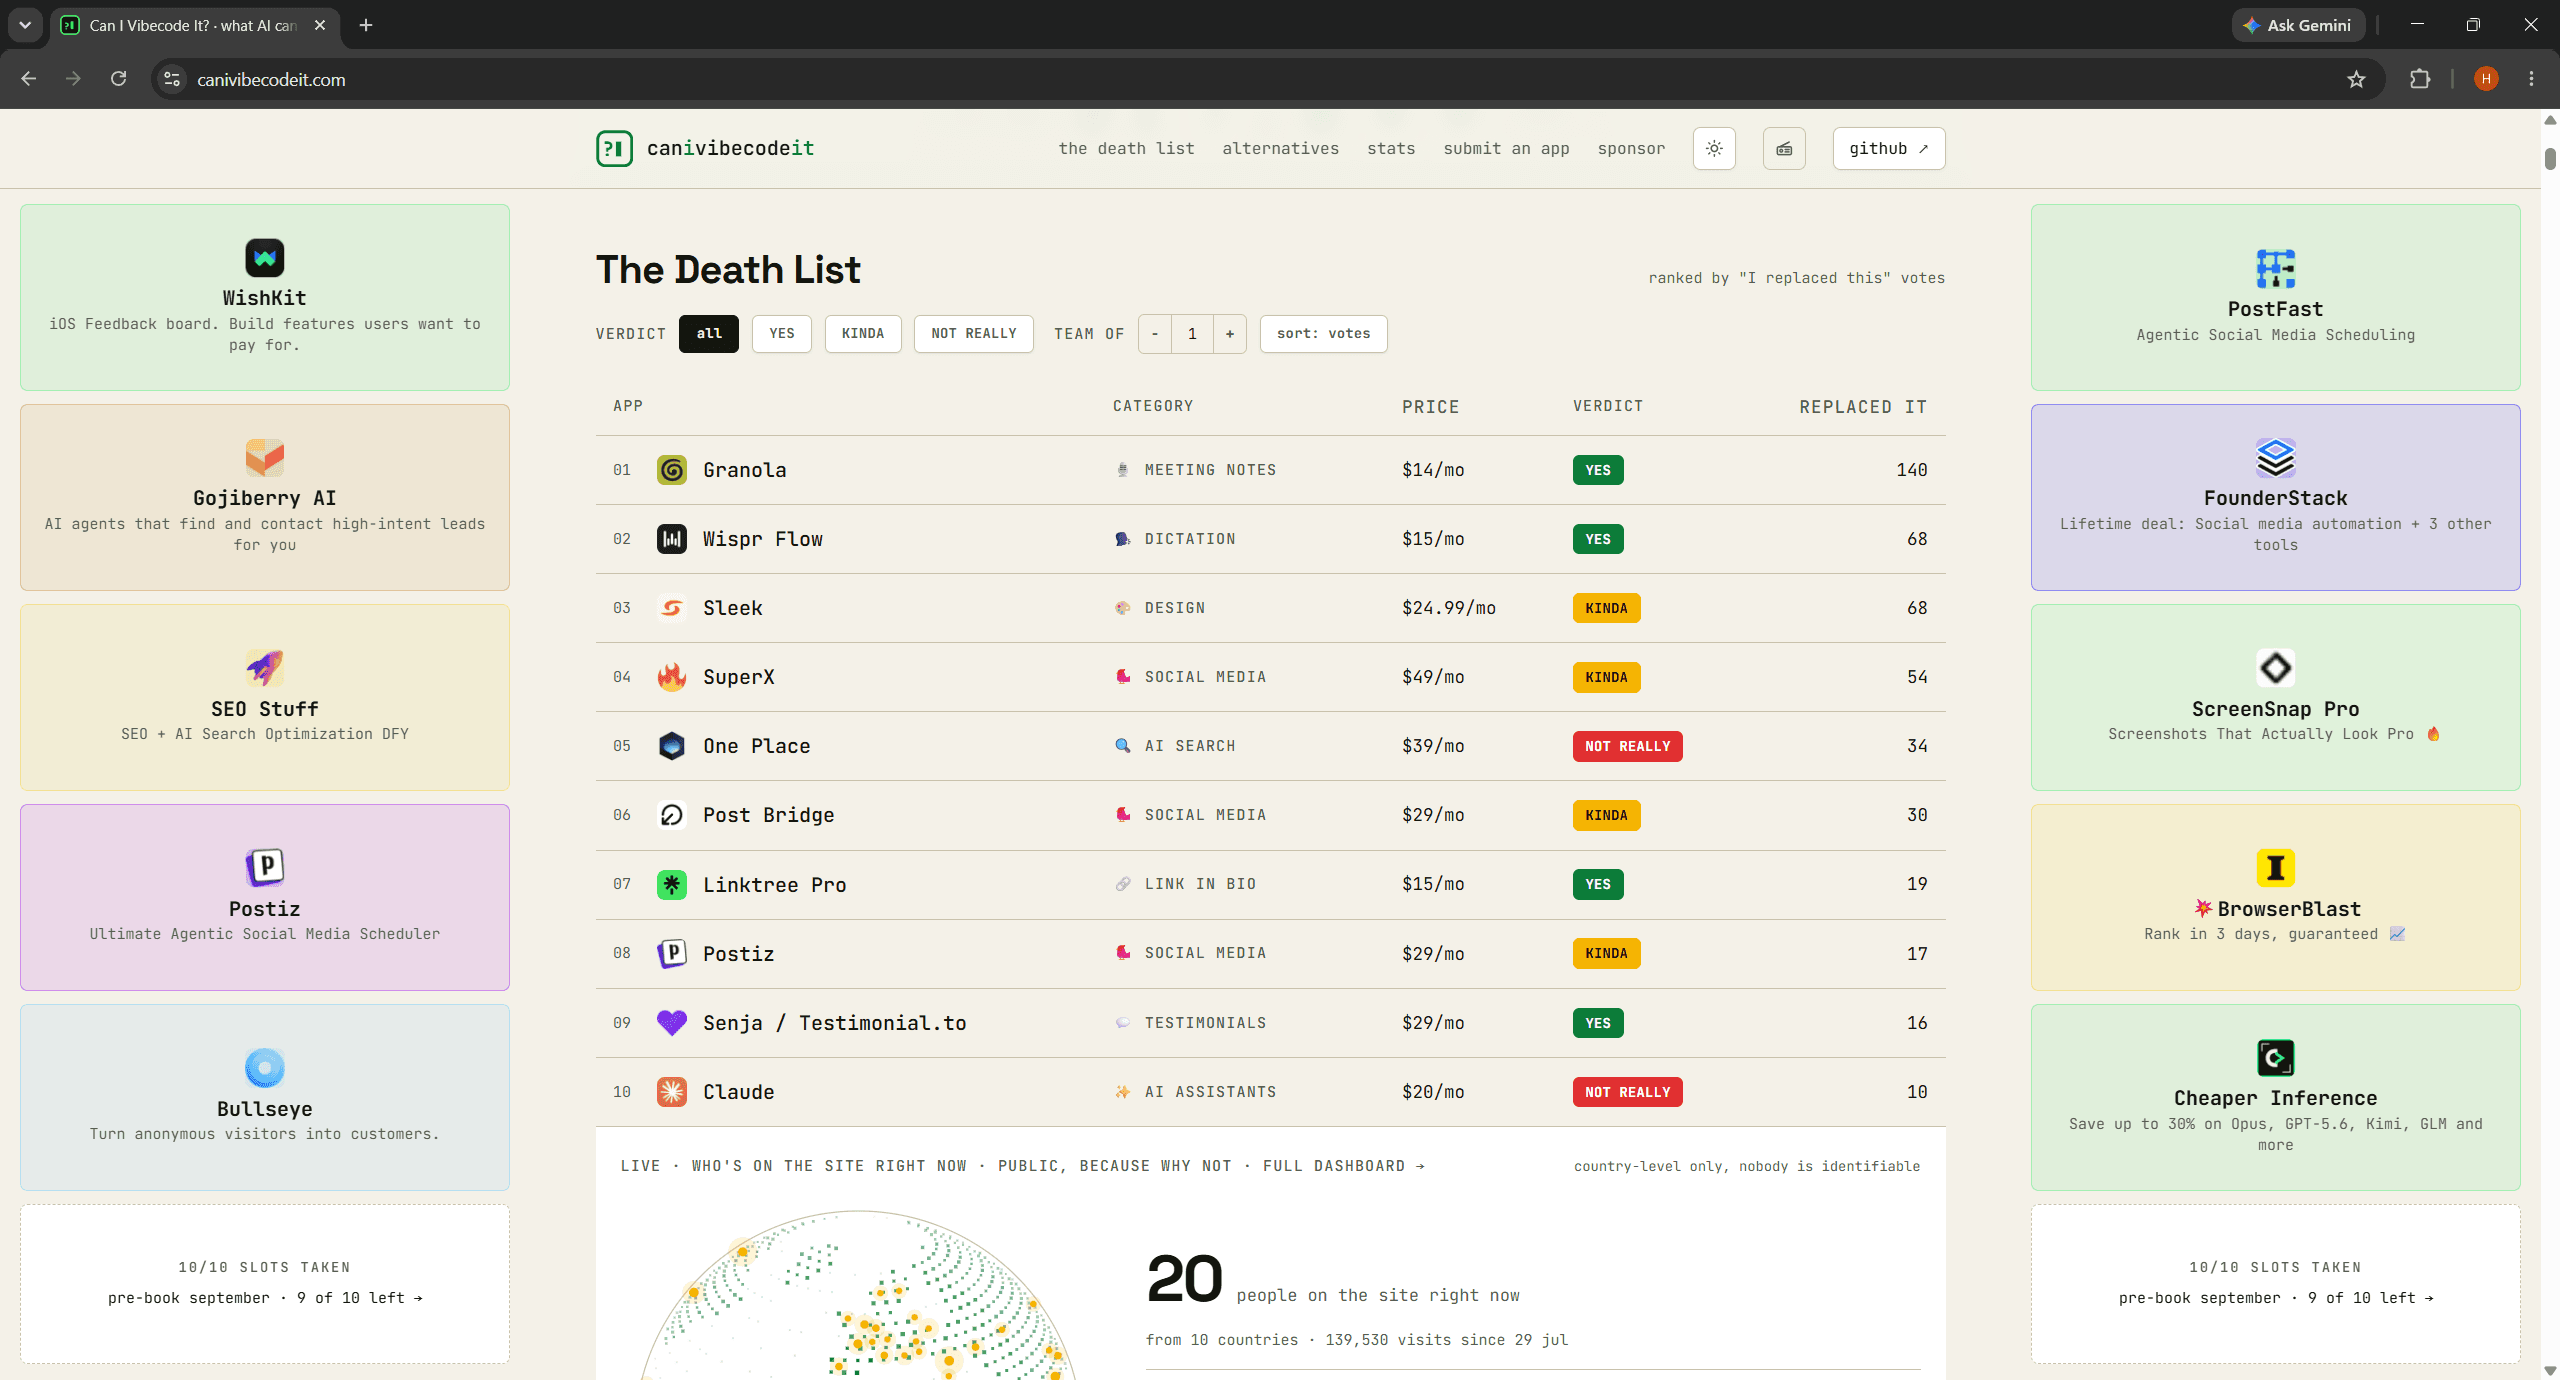Open the Granola app name link

(744, 470)
